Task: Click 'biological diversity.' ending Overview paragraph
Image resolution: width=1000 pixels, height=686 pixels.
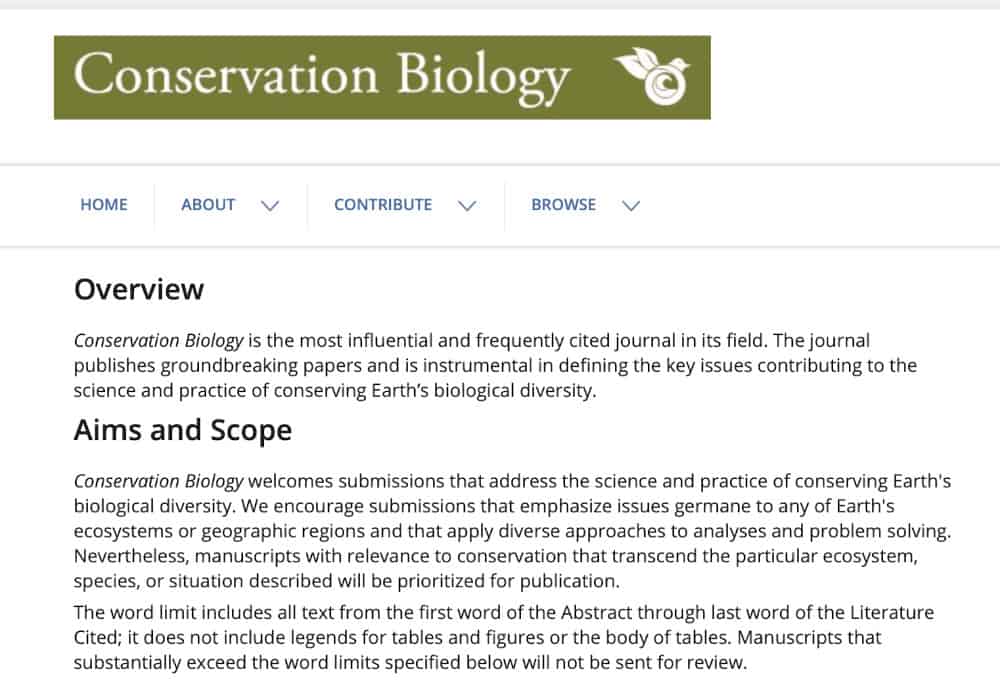Action: tap(515, 390)
